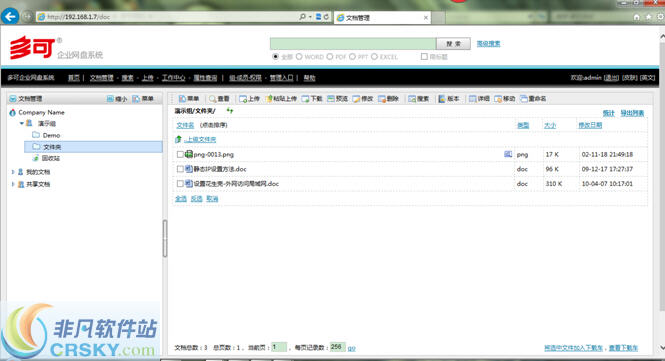Click 缩小 shrink icon in left panel header
The height and width of the screenshot is (361, 665).
coord(110,99)
